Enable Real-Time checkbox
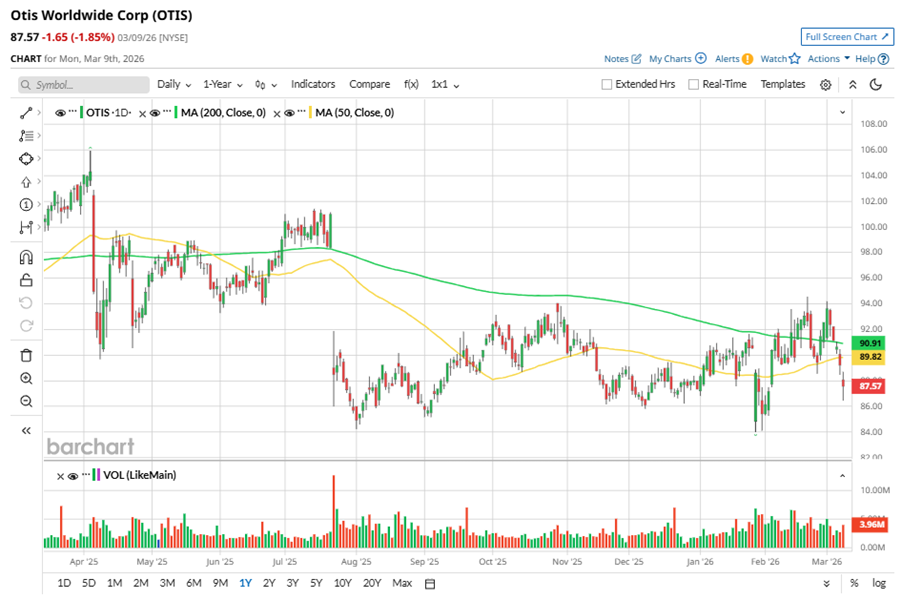This screenshot has height=600, width=902. [694, 85]
